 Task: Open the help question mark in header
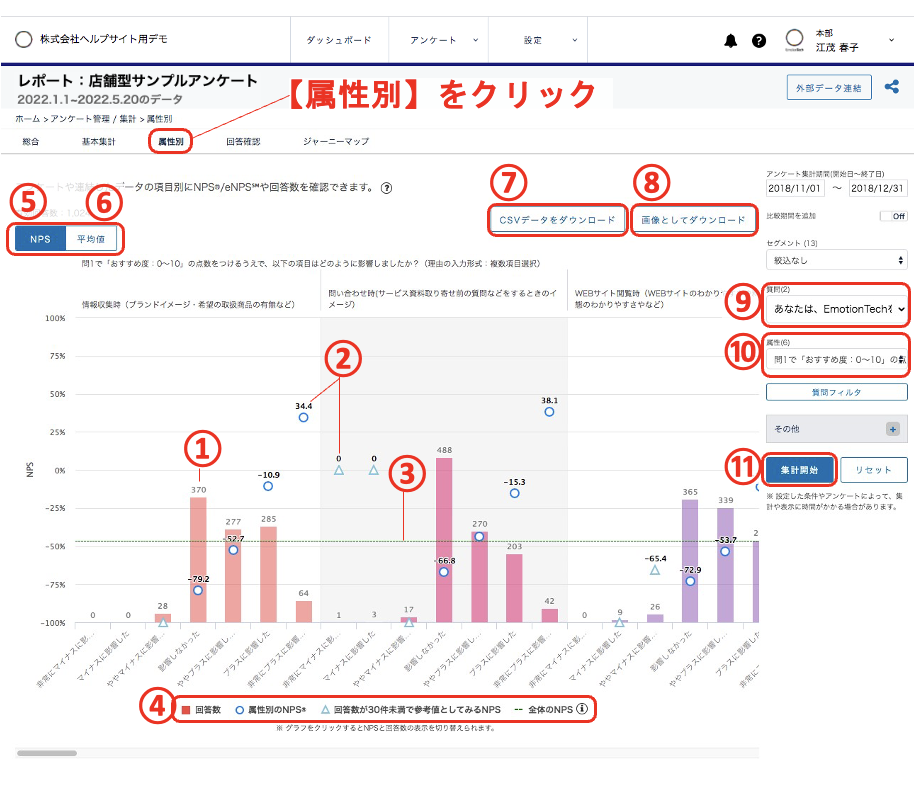[x=759, y=41]
